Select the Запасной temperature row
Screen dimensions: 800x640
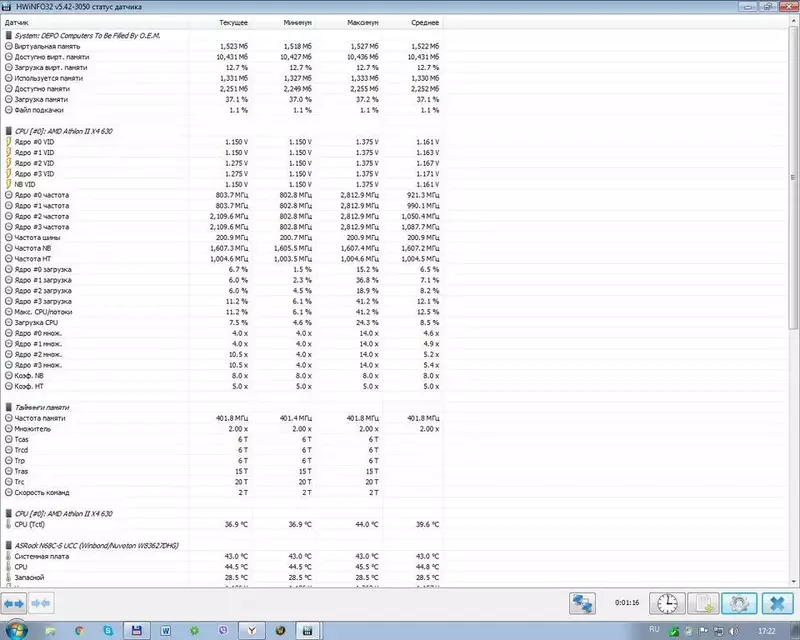coord(222,577)
